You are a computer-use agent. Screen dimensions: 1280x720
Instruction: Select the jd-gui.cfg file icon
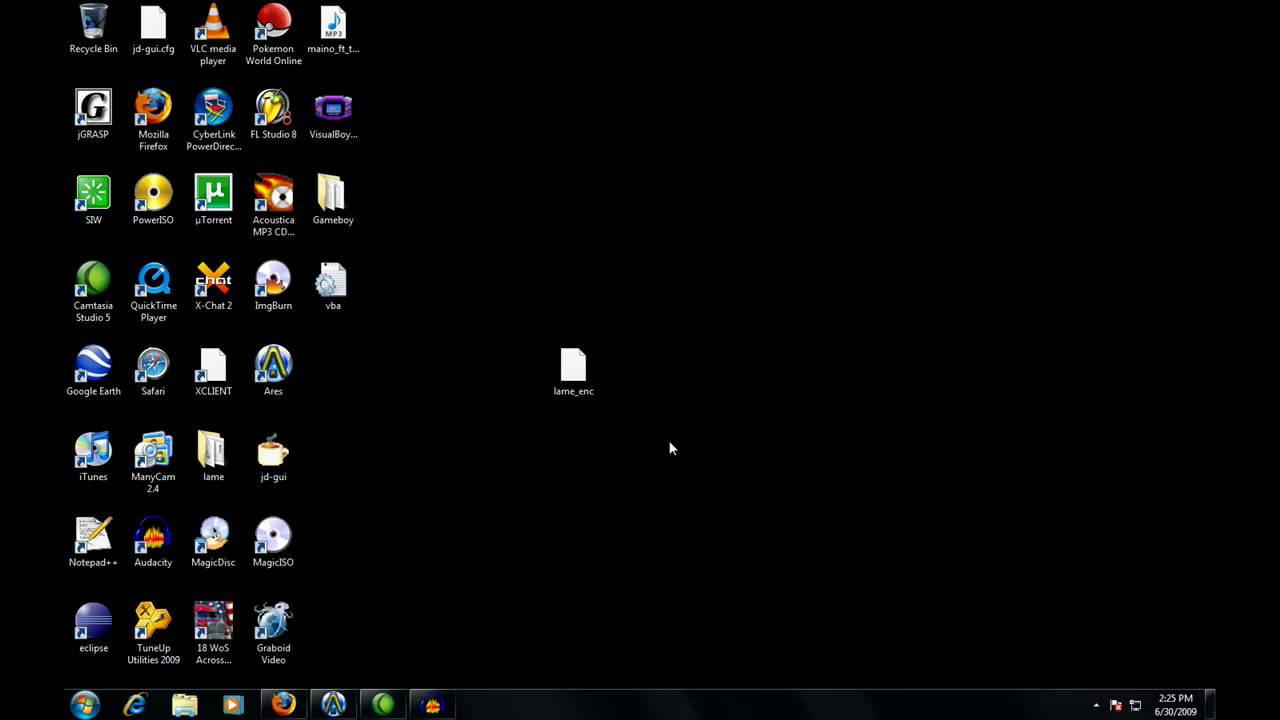pos(153,29)
